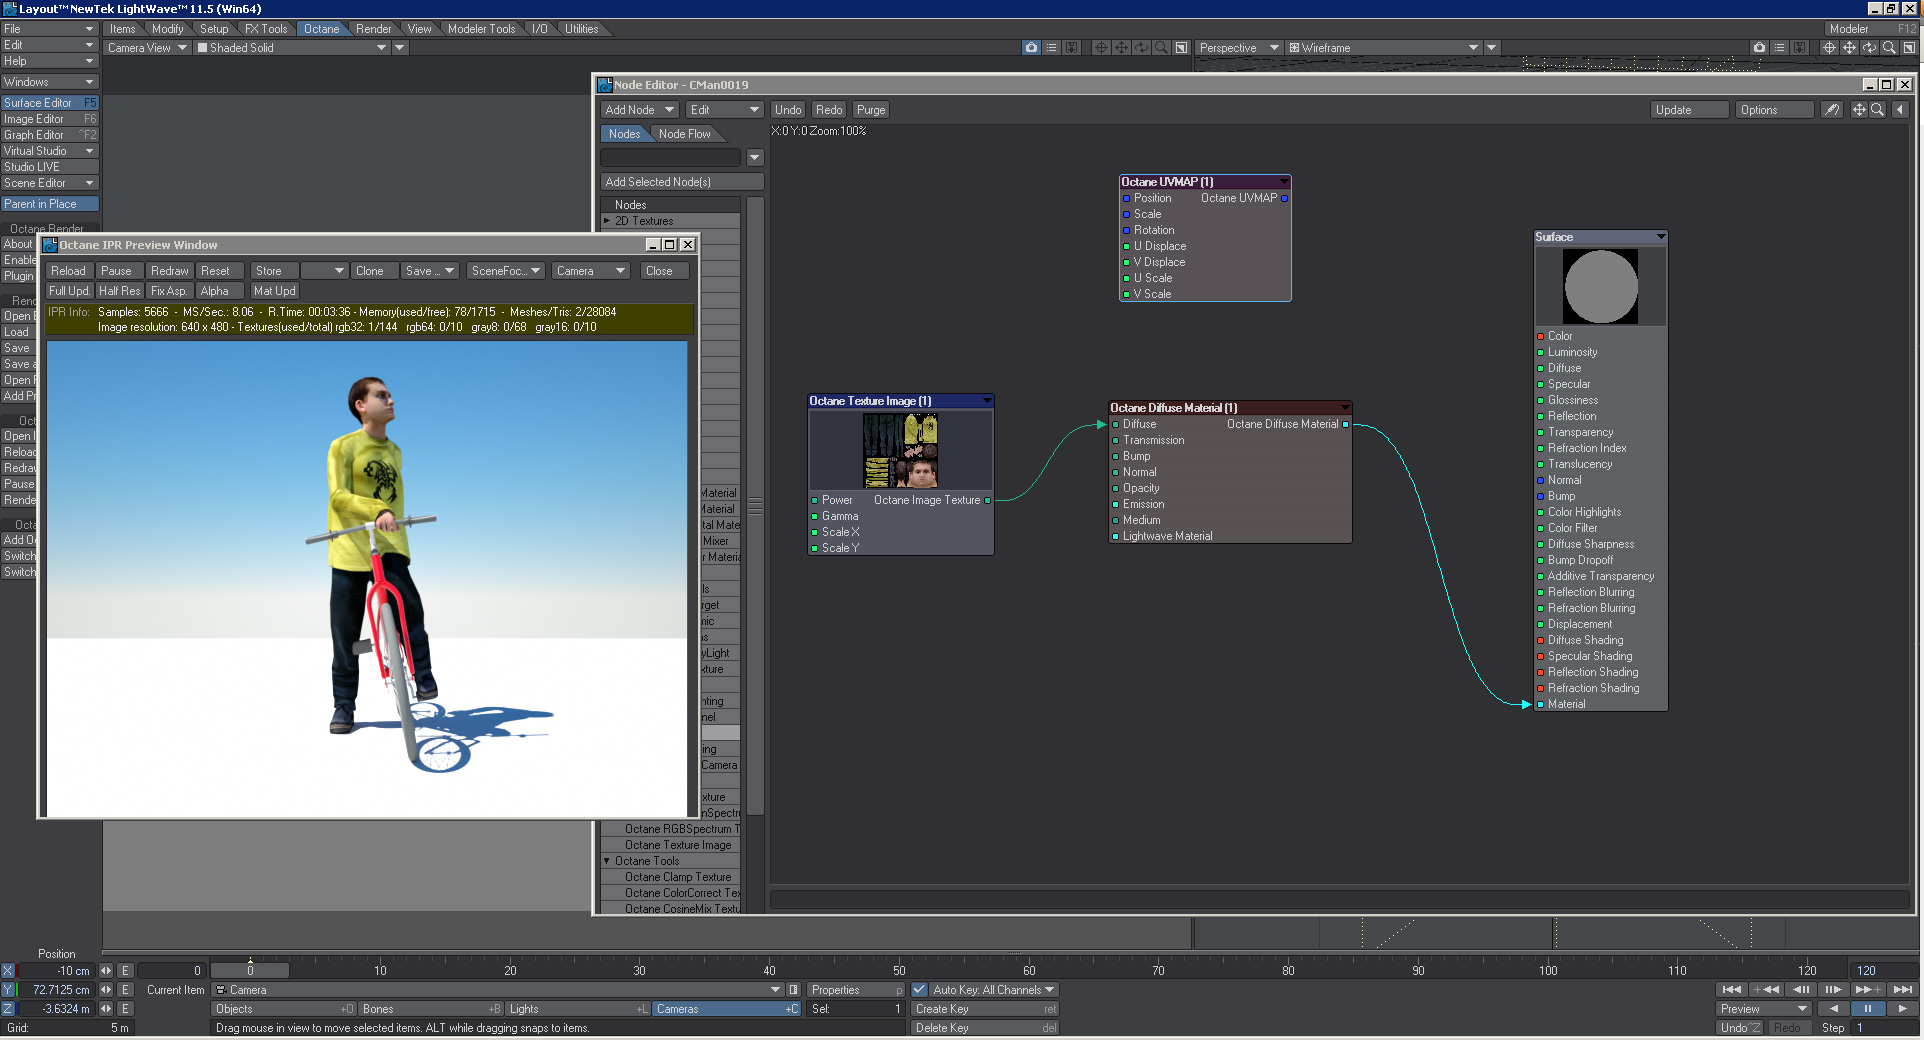
Task: Click the camera icon in the Perspective viewport
Action: click(x=1759, y=48)
